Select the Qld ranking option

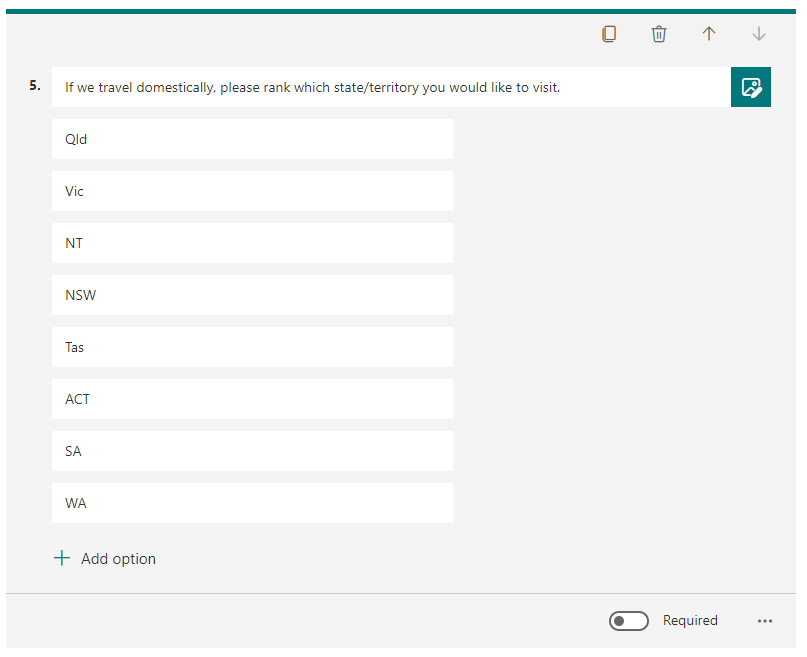(x=252, y=139)
